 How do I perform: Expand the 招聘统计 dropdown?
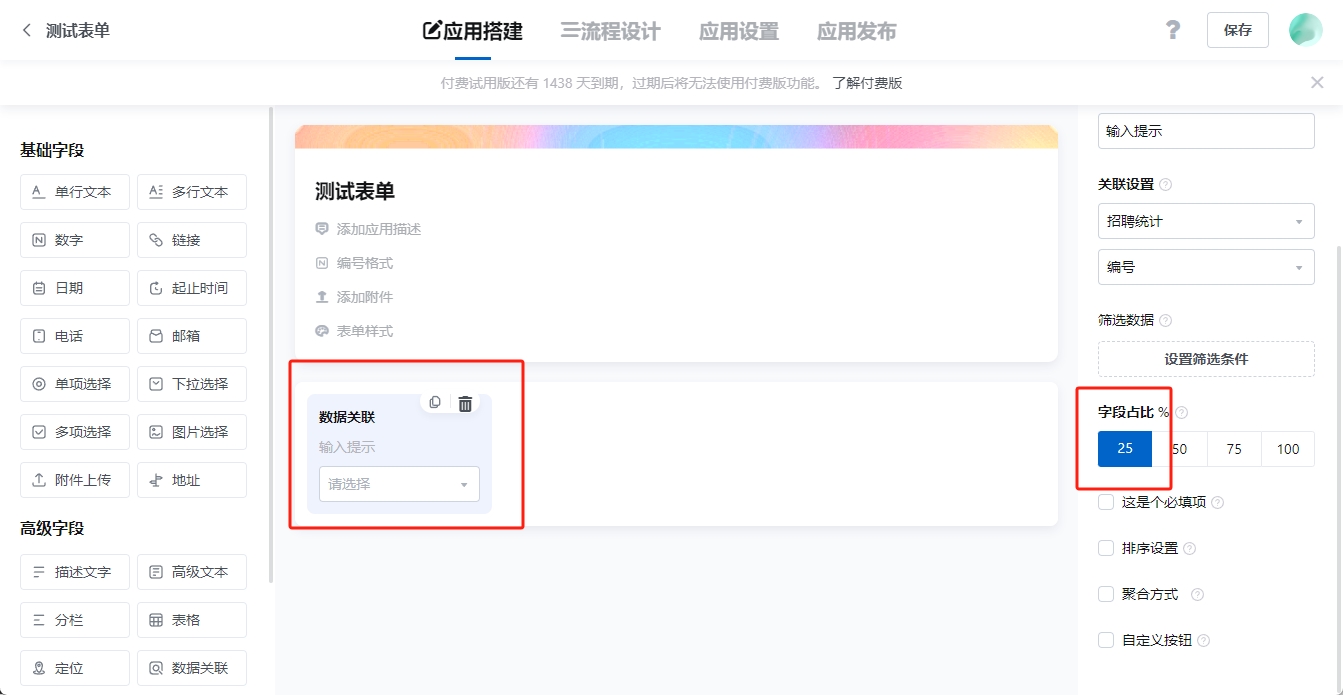pyautogui.click(x=1205, y=222)
